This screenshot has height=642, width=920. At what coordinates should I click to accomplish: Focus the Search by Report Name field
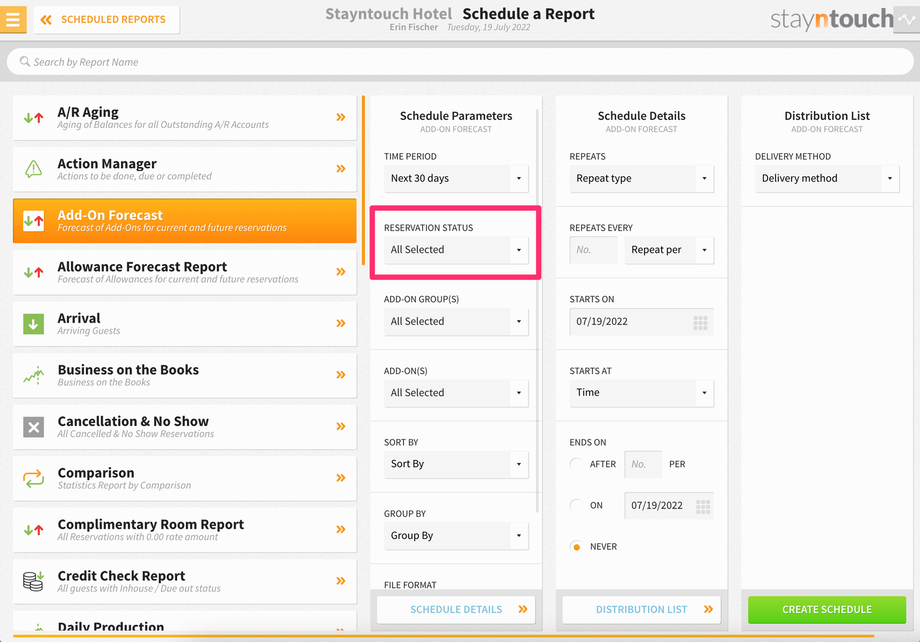[x=459, y=62]
